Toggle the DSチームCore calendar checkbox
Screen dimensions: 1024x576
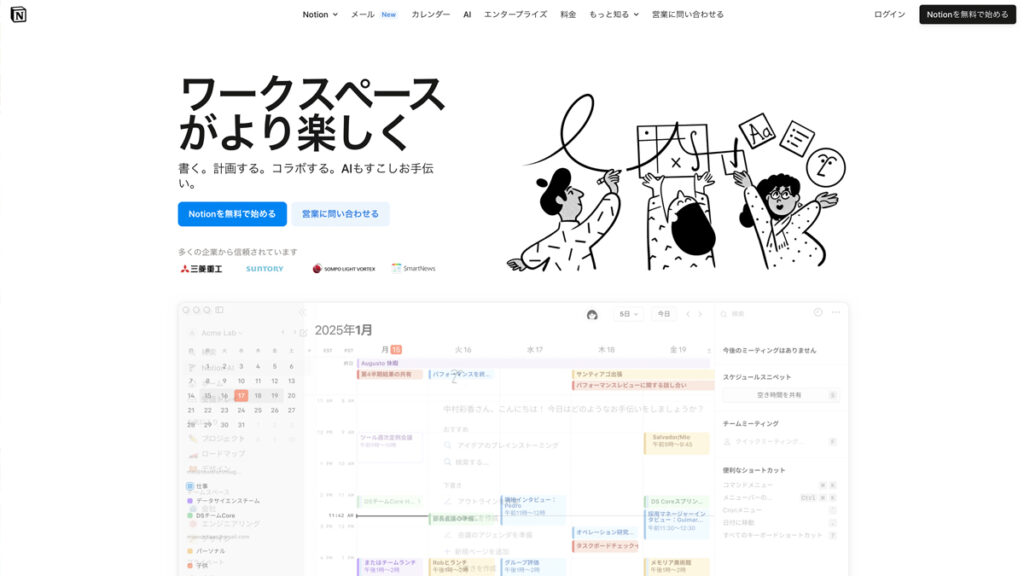pos(190,515)
